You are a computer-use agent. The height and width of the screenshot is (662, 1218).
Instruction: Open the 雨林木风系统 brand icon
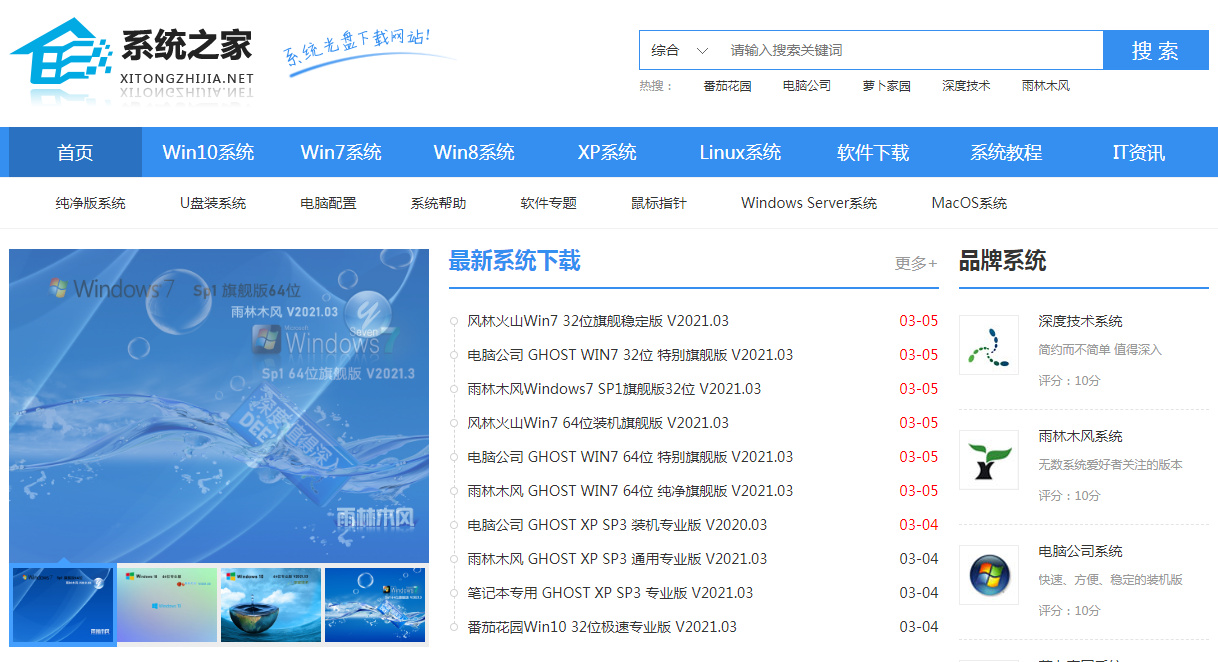pos(989,460)
